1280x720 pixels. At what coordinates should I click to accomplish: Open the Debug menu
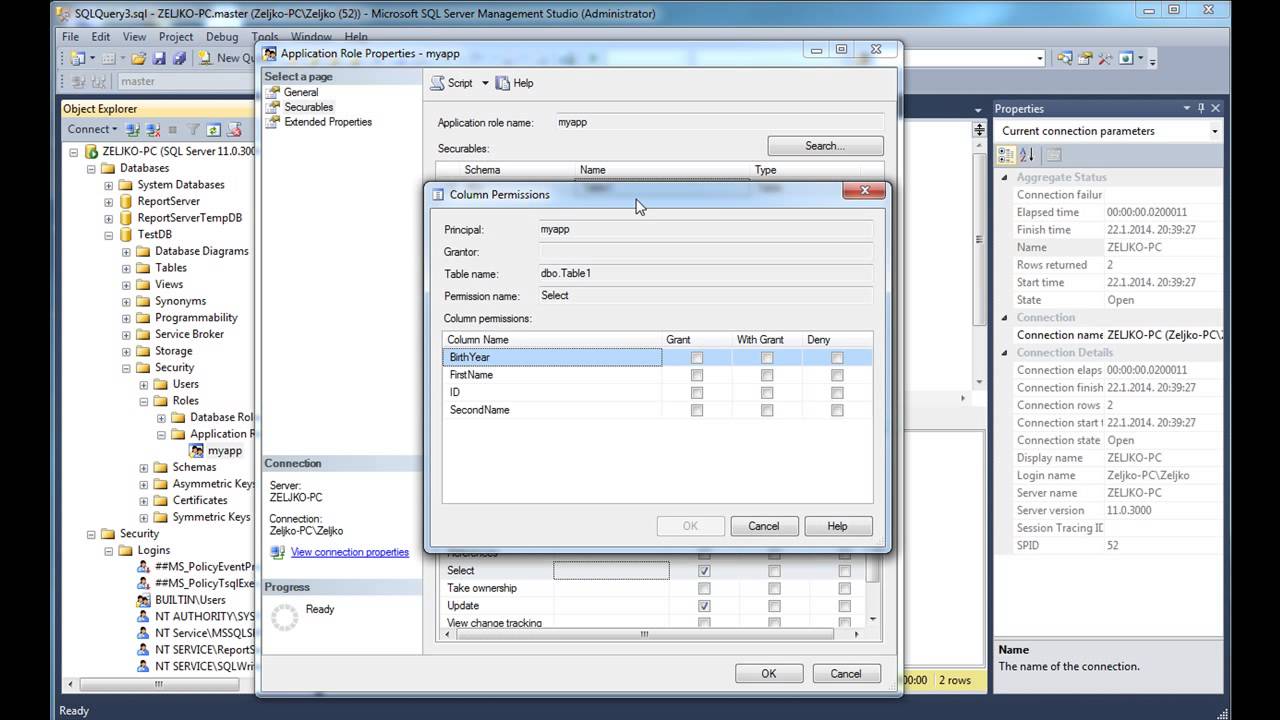222,37
